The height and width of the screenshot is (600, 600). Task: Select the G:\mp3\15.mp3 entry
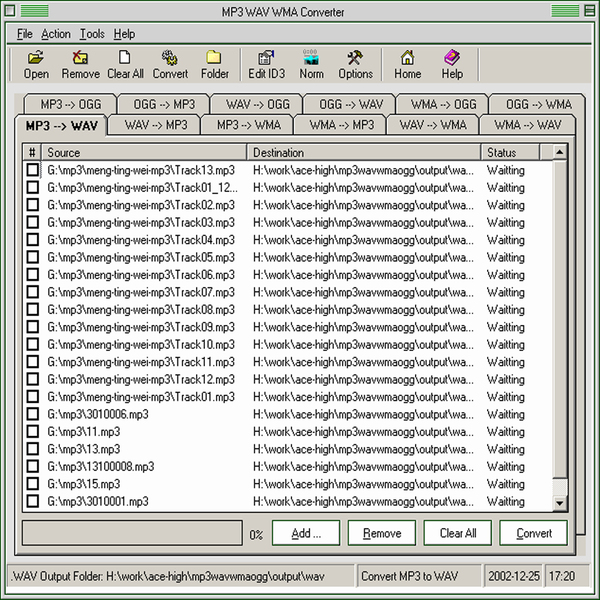click(83, 484)
